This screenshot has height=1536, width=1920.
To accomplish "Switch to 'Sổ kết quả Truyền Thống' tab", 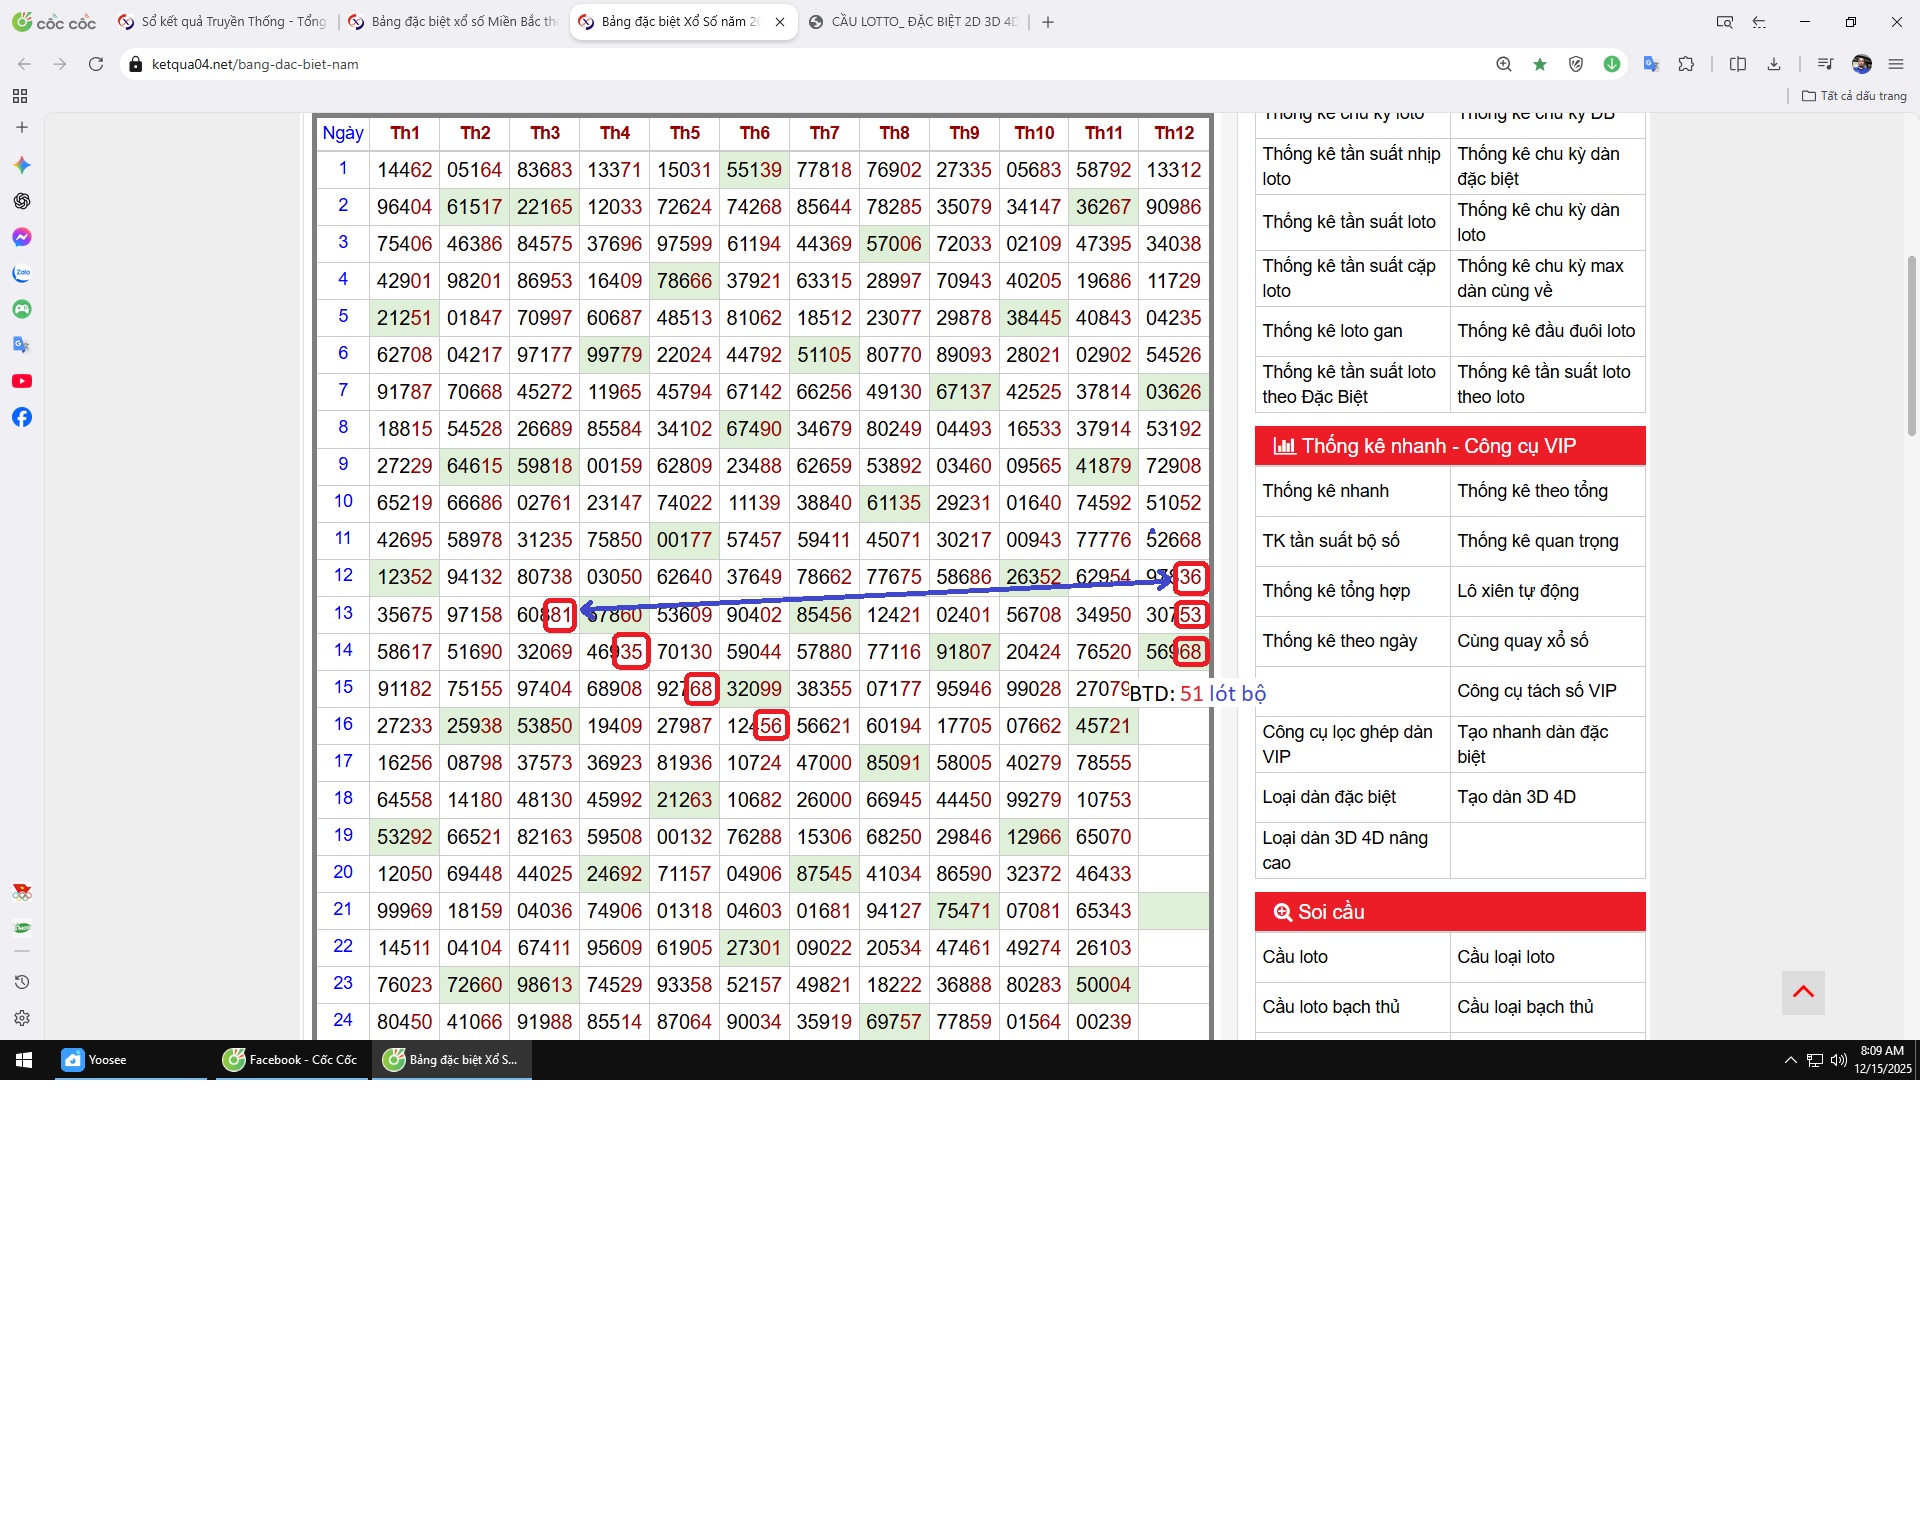I will (232, 22).
